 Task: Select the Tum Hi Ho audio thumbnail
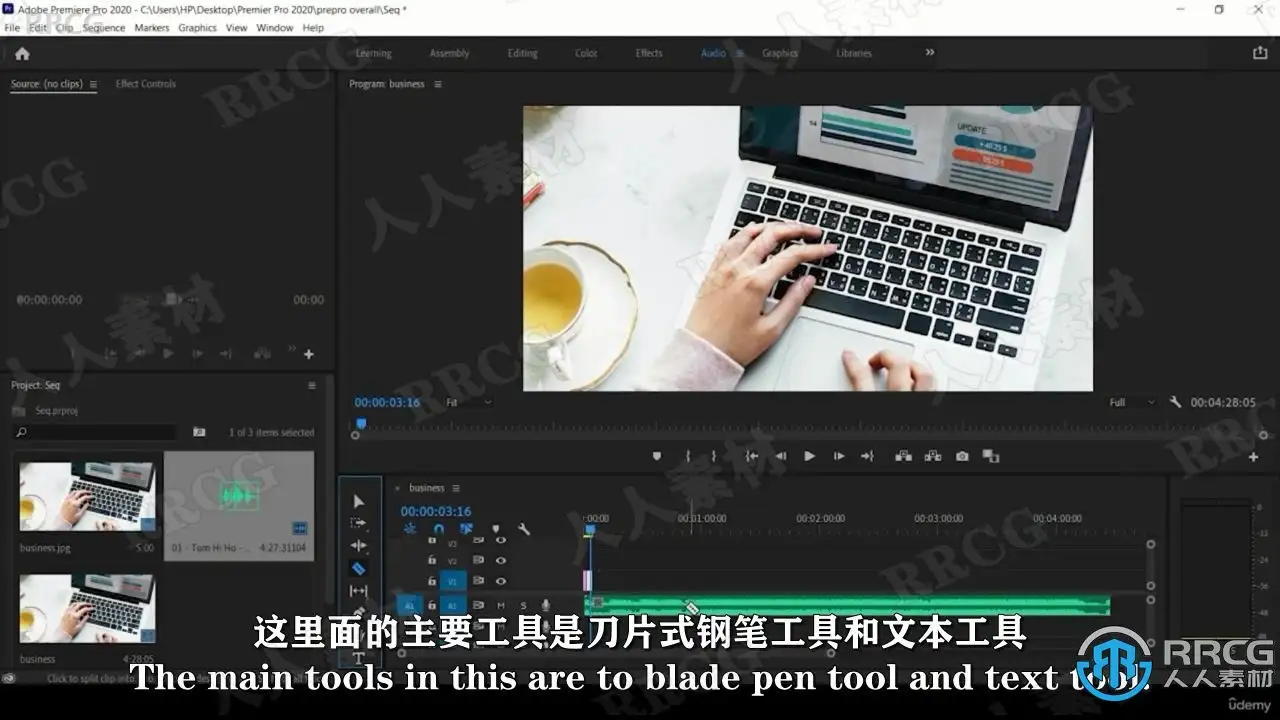click(x=239, y=496)
